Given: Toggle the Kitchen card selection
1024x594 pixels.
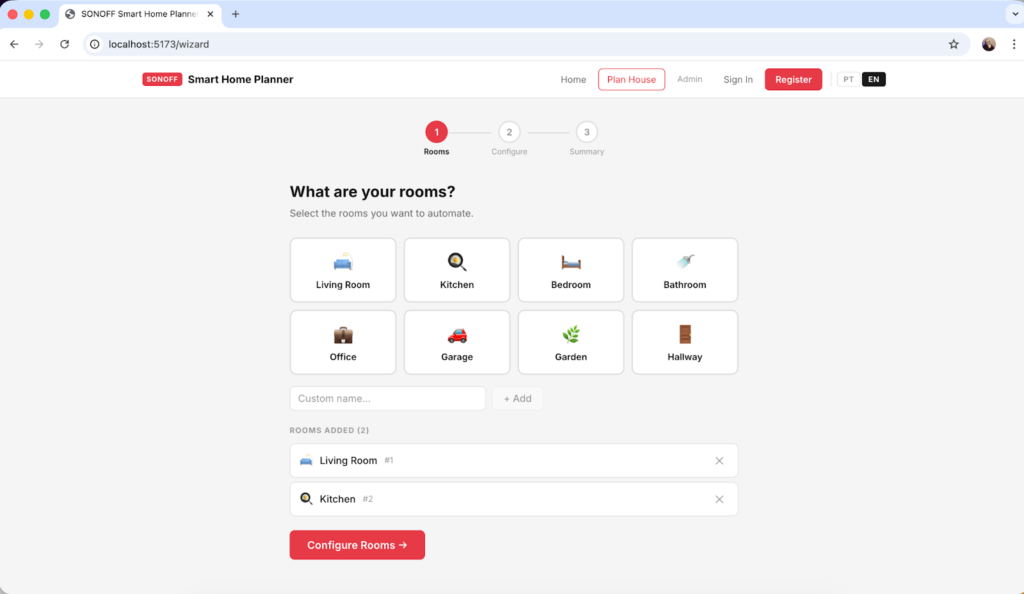Looking at the screenshot, I should pos(457,270).
